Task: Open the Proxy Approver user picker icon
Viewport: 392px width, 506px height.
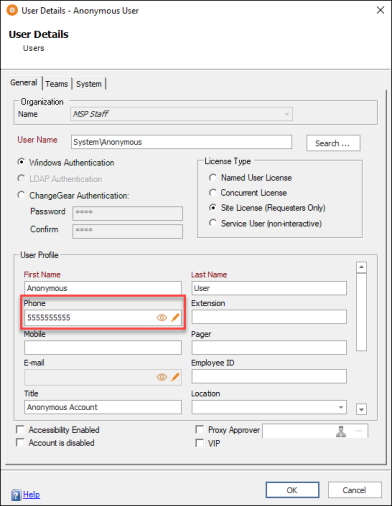Action: [341, 431]
